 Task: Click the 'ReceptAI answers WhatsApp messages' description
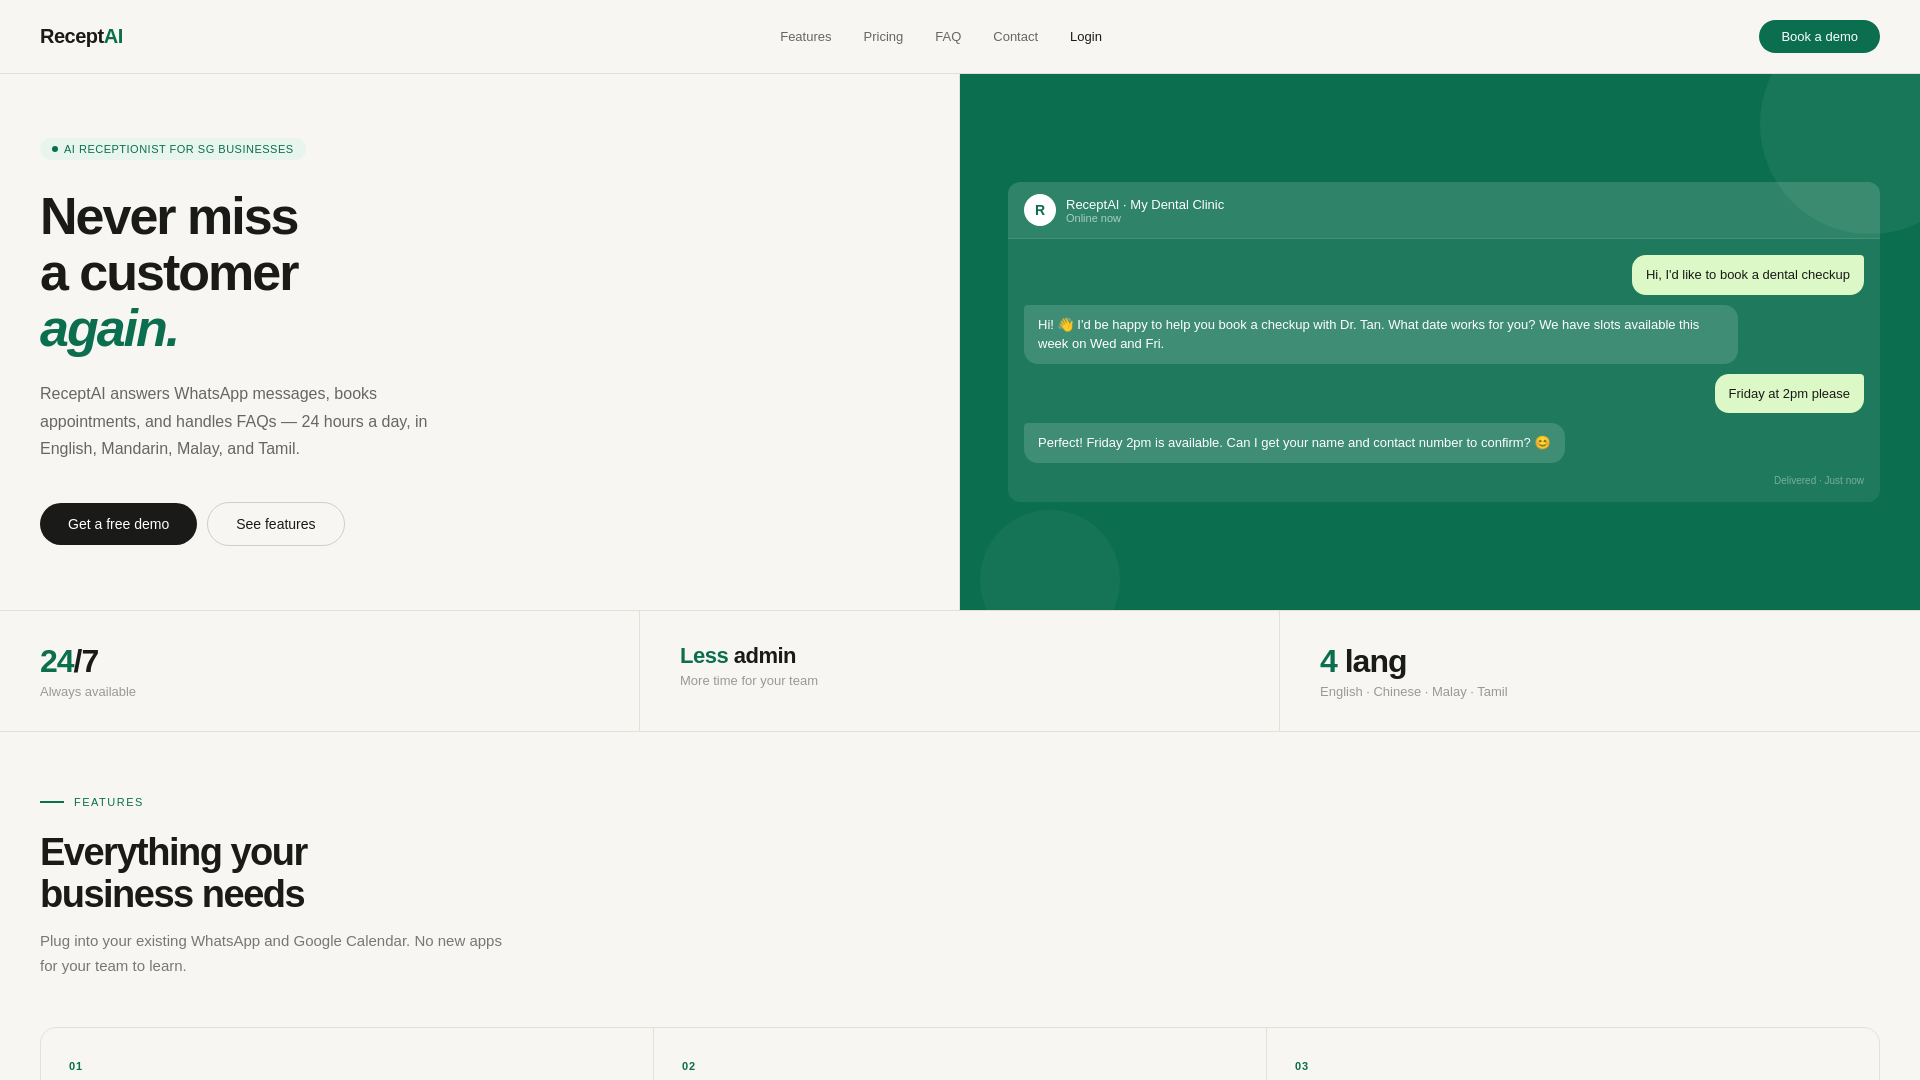coord(234,421)
